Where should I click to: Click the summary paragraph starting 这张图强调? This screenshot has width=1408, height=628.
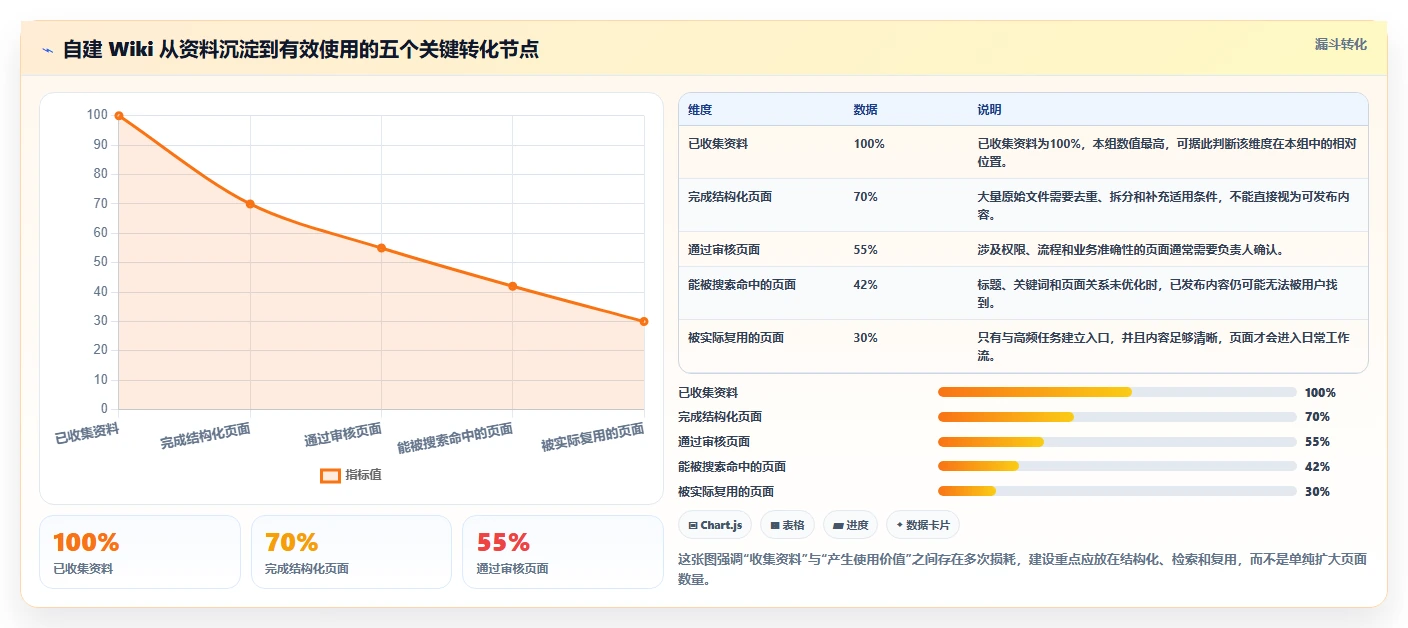(x=1022, y=569)
